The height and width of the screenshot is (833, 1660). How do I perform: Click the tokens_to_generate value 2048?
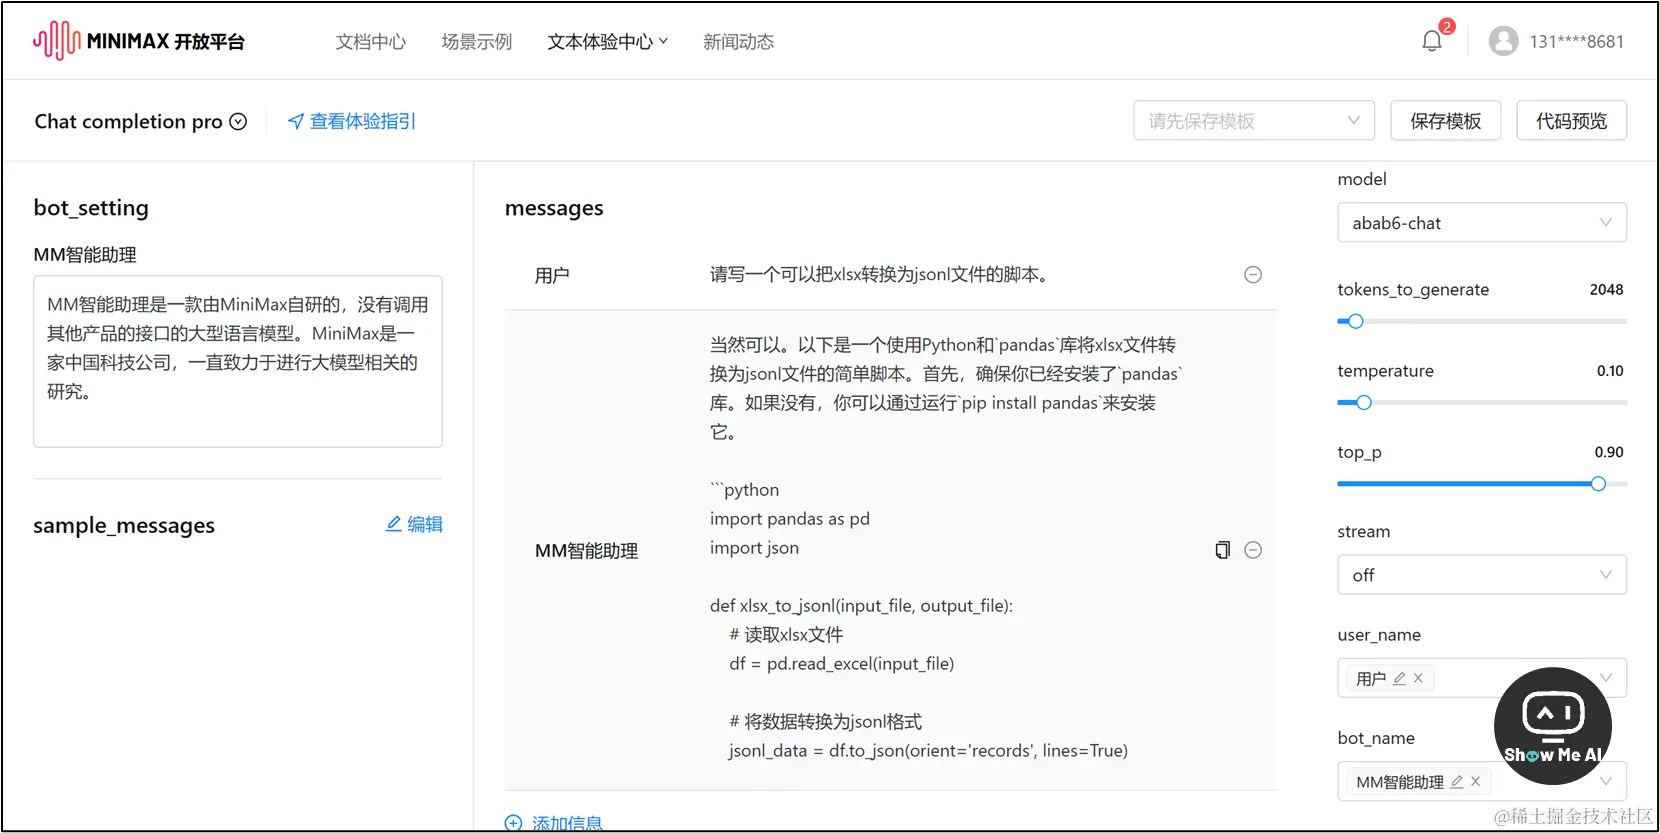1606,289
